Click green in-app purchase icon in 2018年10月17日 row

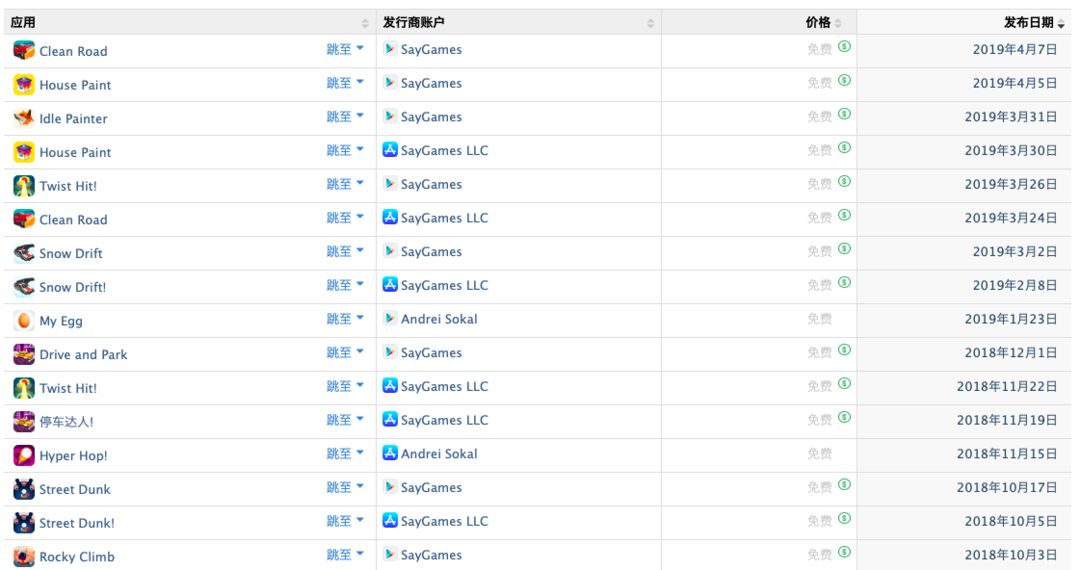(844, 485)
